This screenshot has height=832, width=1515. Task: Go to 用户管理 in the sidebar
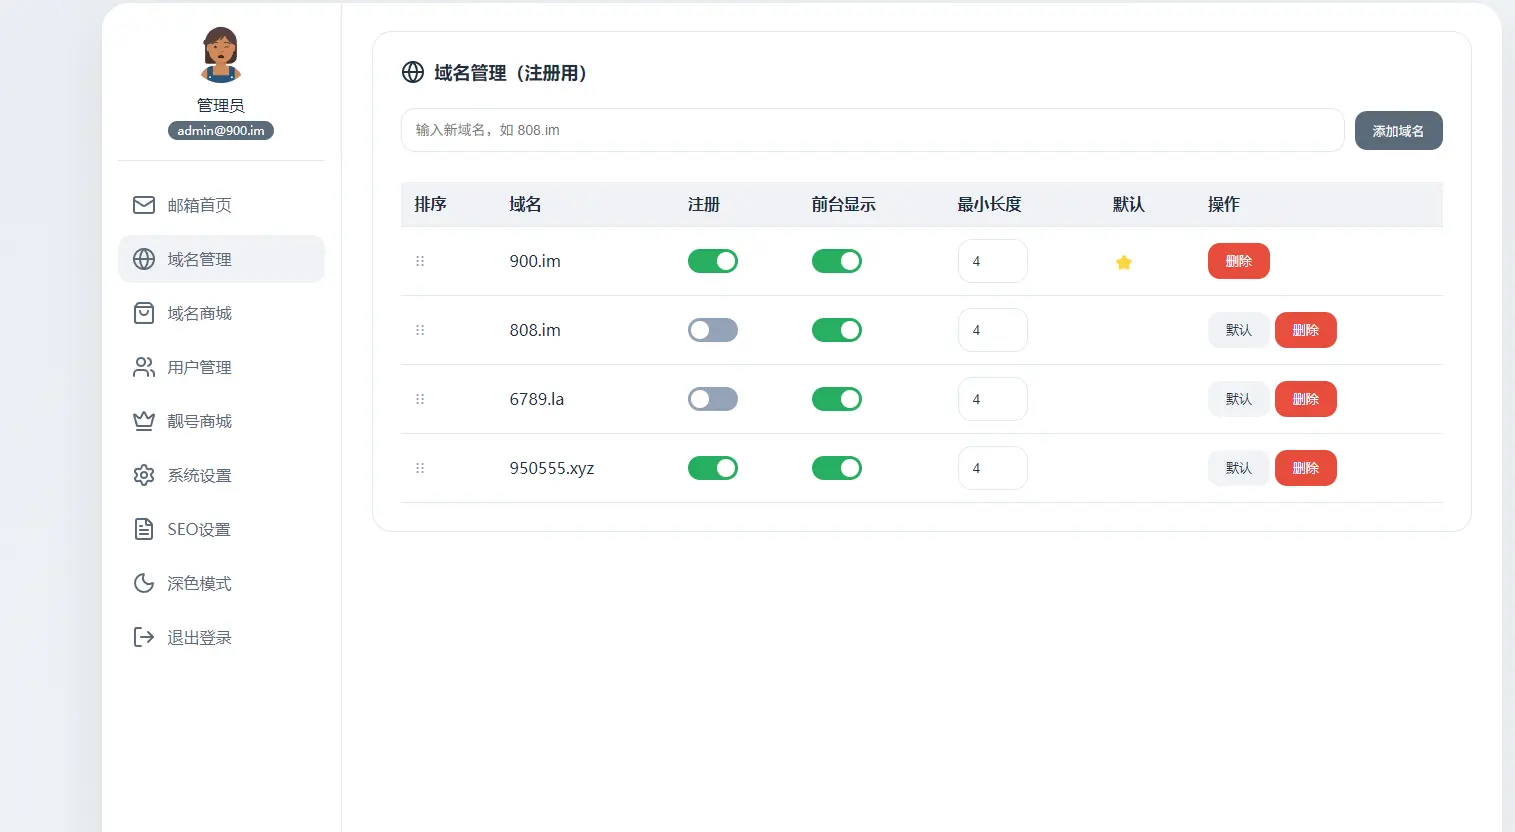[x=221, y=367]
